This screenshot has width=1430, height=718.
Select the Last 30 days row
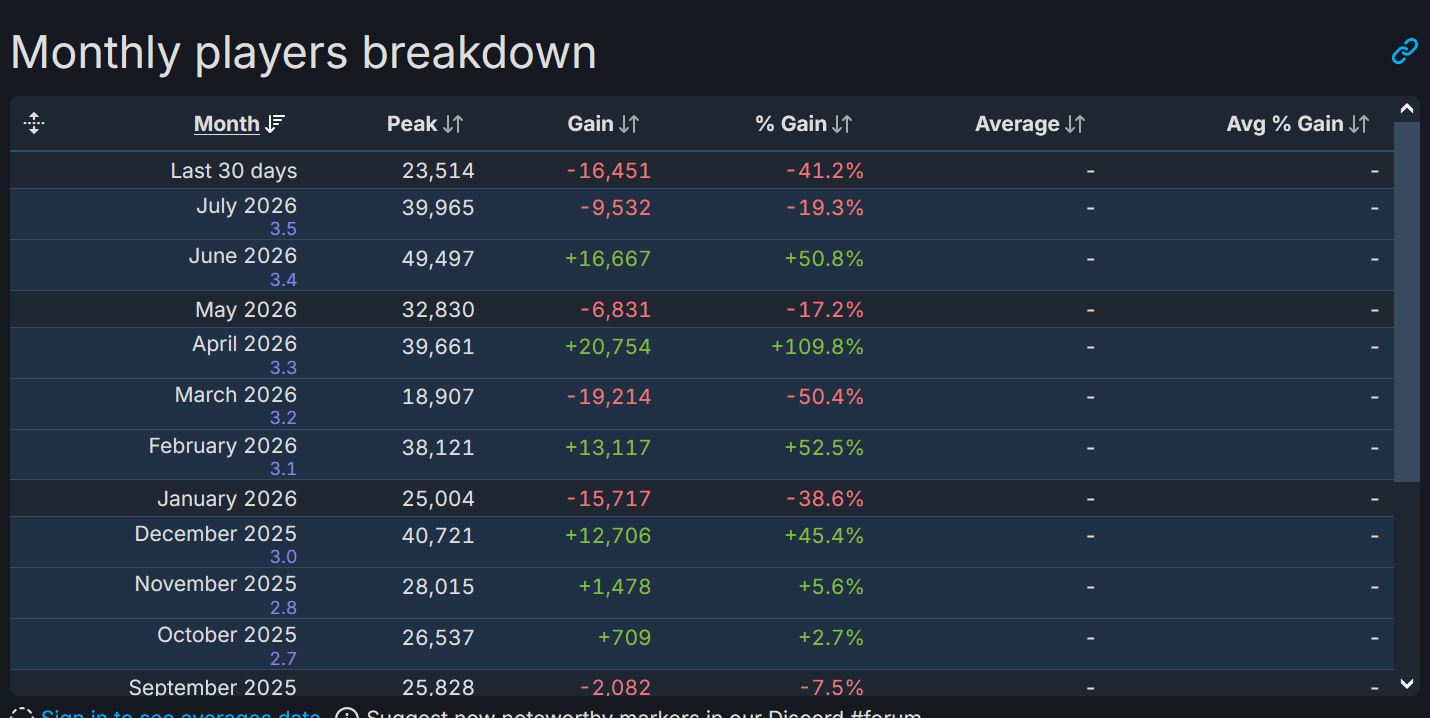[702, 171]
